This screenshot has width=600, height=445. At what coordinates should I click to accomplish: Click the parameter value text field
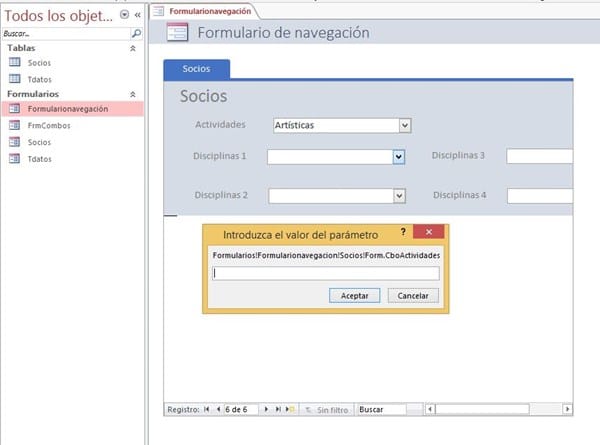[326, 273]
